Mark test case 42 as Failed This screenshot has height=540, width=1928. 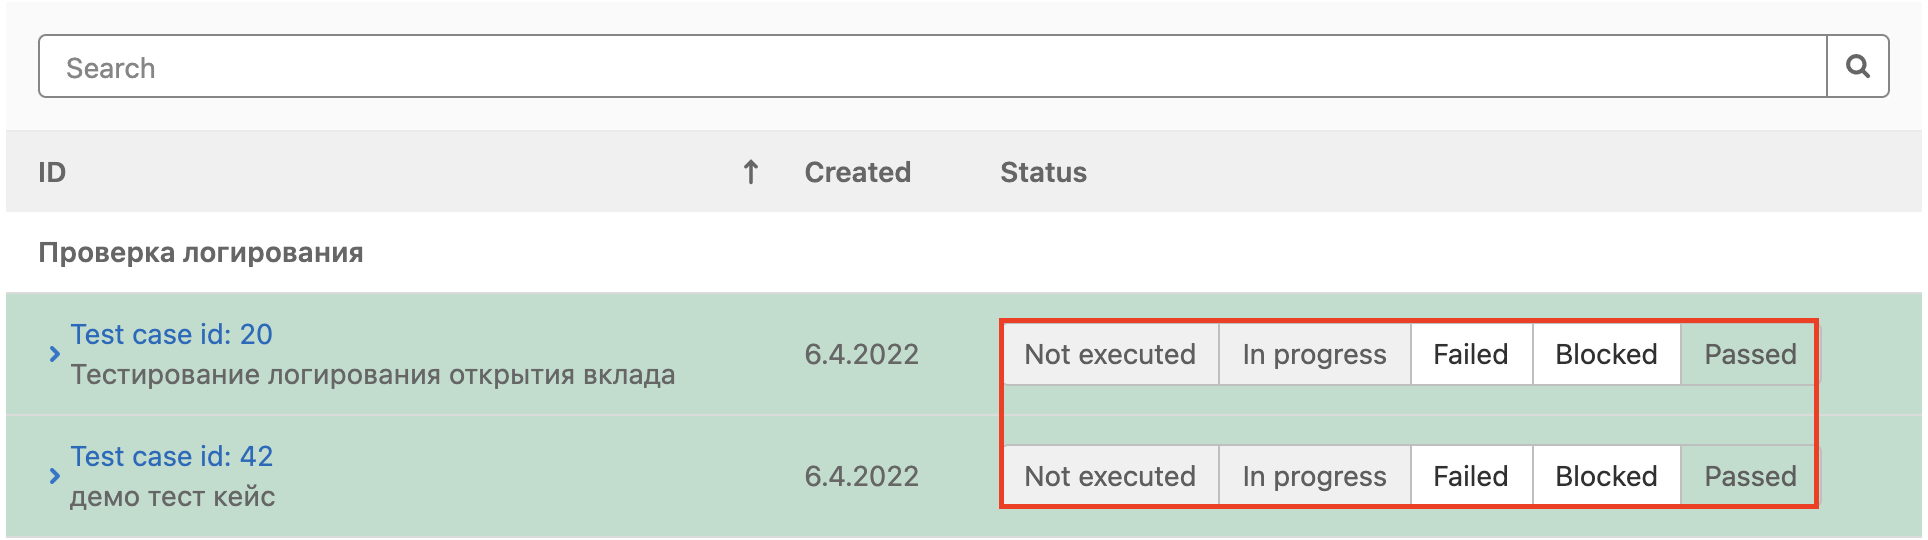1470,477
